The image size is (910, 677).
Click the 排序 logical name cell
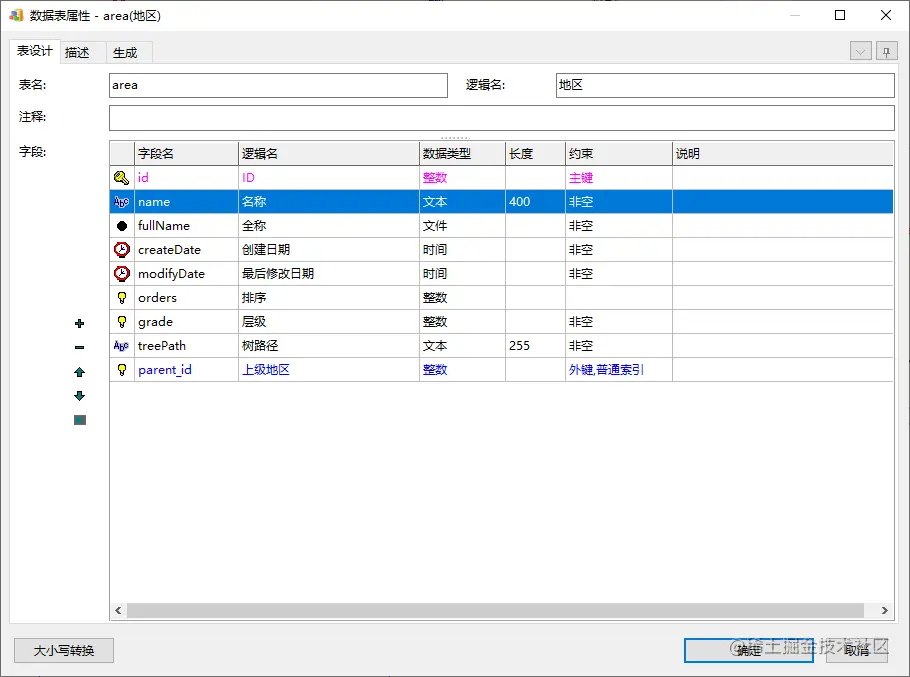click(328, 298)
